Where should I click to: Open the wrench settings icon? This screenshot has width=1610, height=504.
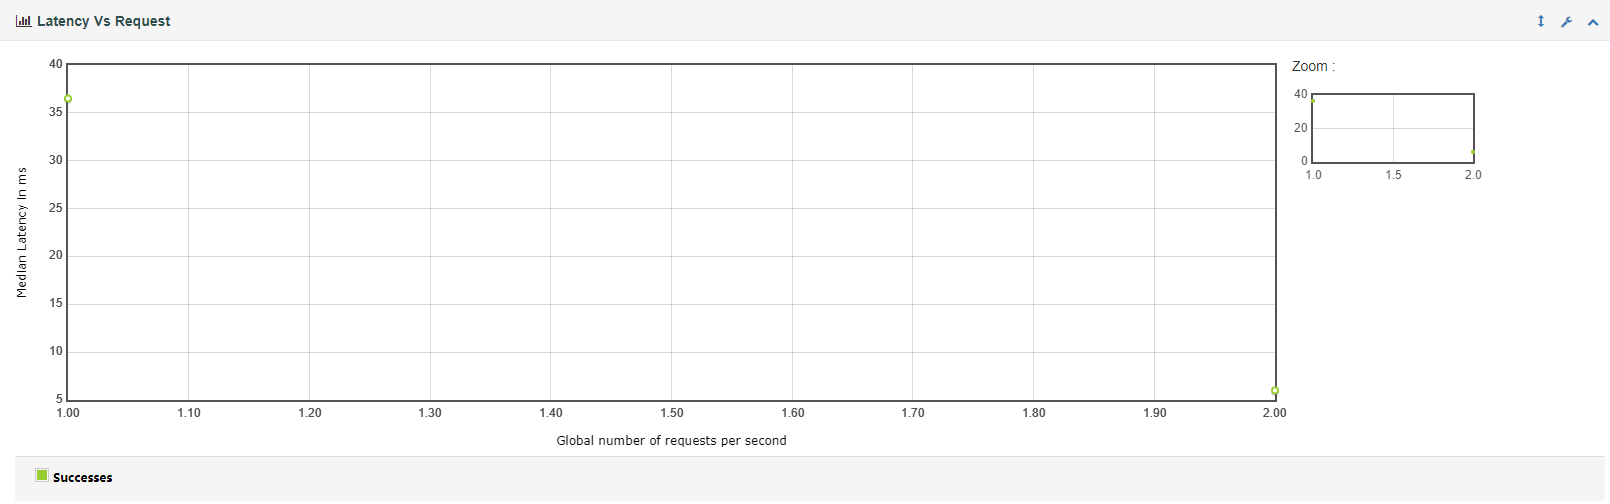1567,22
